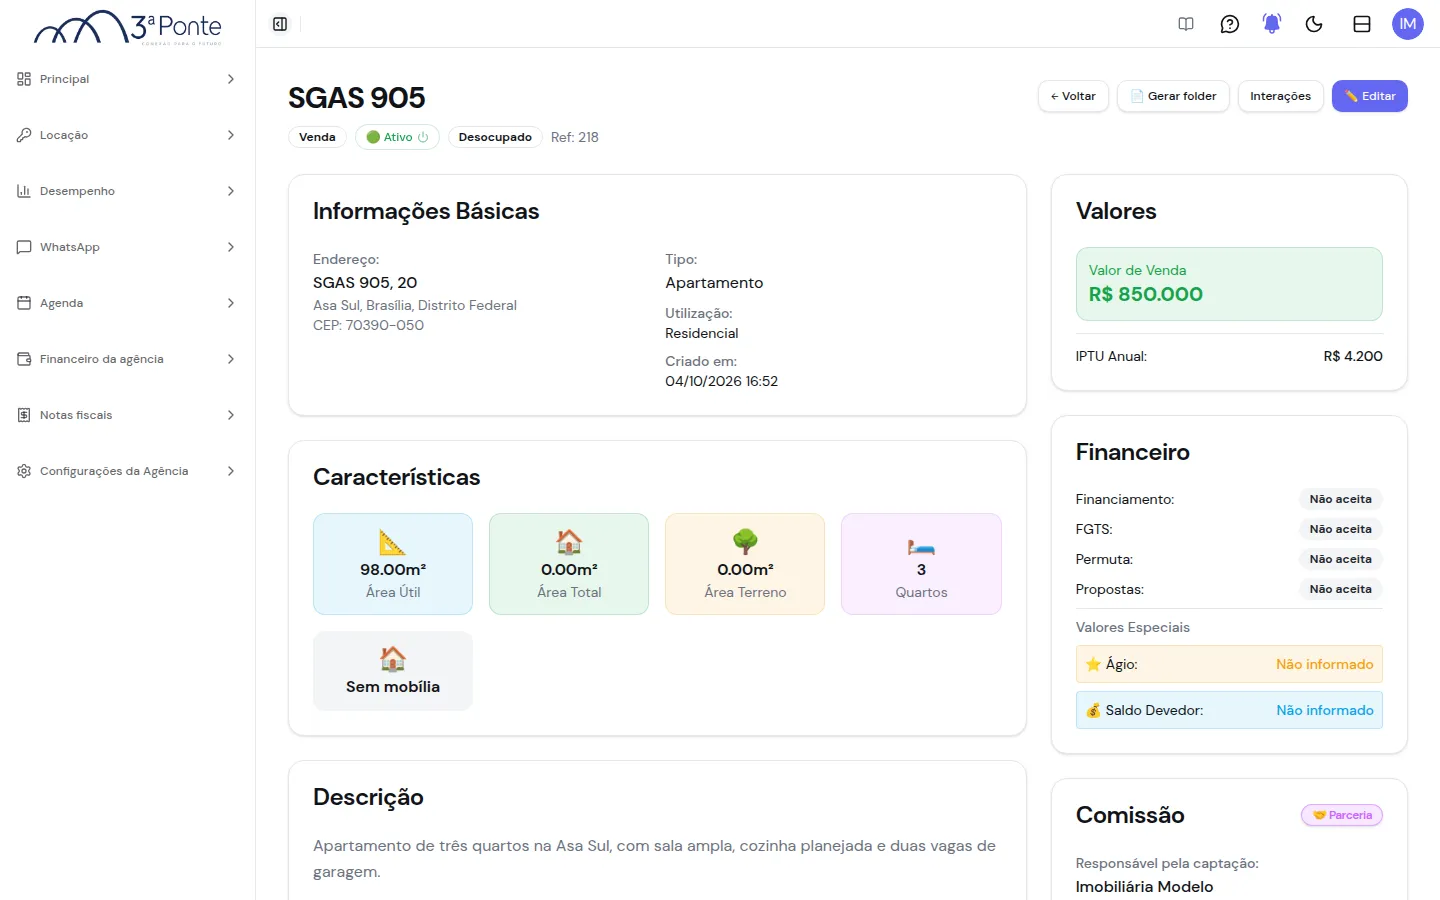Open the documentation book icon
Image resolution: width=1440 pixels, height=900 pixels.
(x=1186, y=24)
